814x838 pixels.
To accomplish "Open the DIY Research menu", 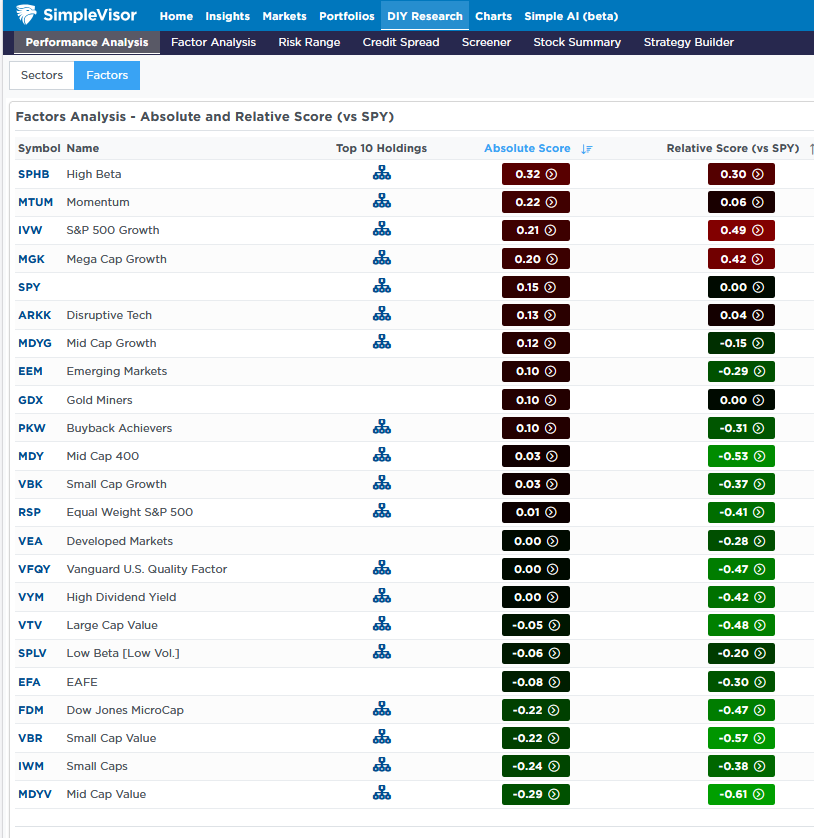I will (424, 16).
